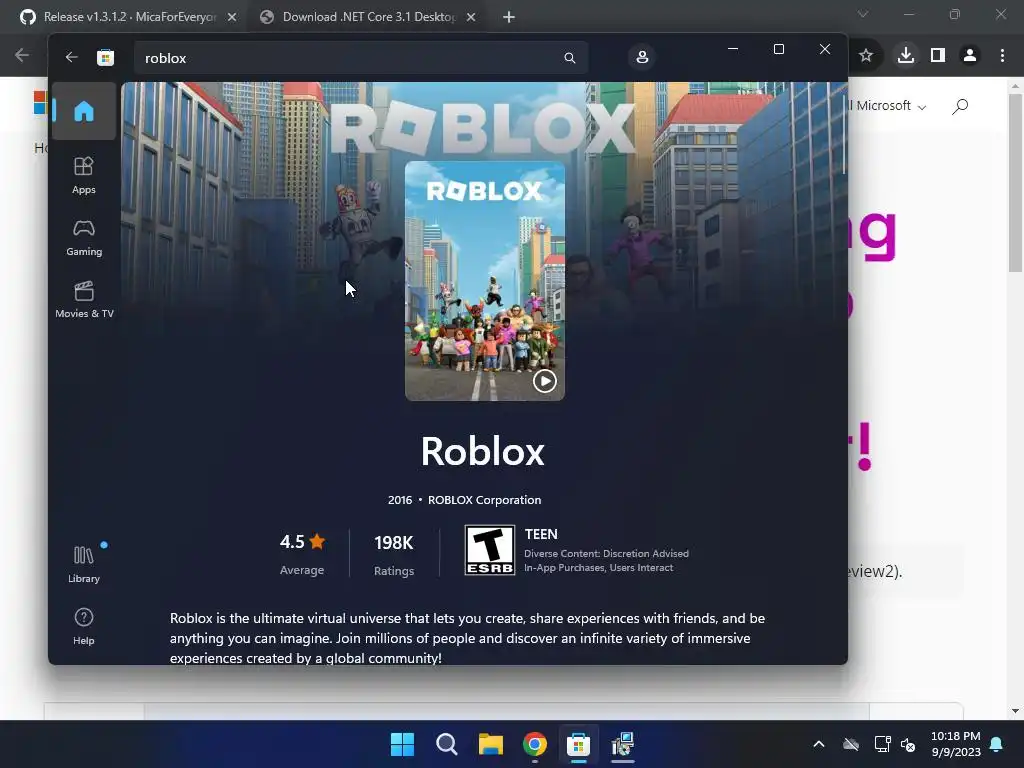Screen dimensions: 1024x768
Task: Close the .NET Core download tab
Action: point(471,17)
